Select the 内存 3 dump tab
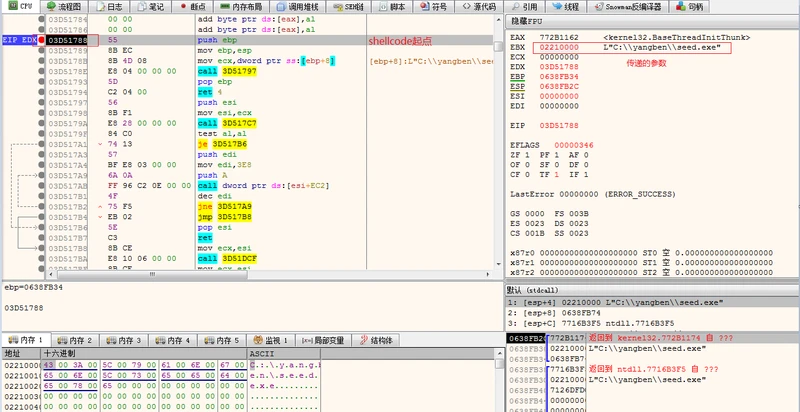Viewport: 800px width, 412px height. click(x=124, y=340)
